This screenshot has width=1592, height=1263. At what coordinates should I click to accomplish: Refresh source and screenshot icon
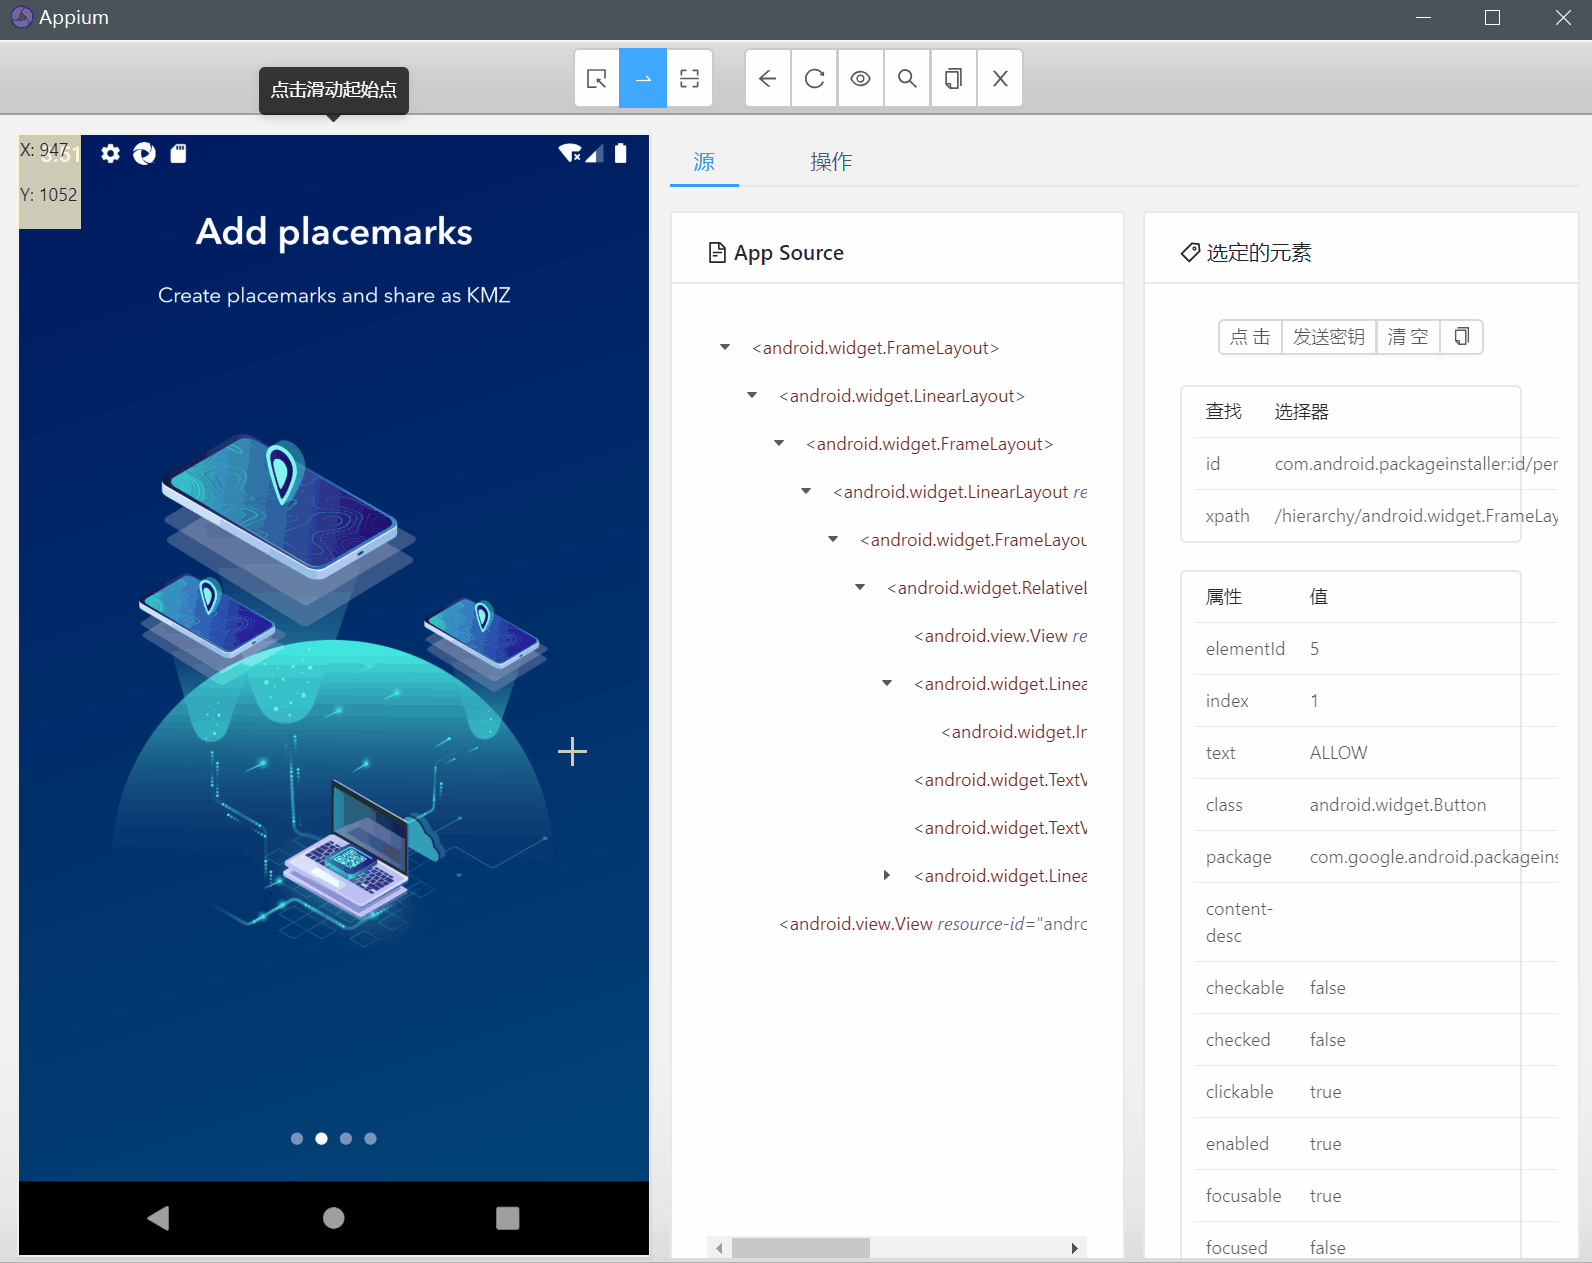814,78
